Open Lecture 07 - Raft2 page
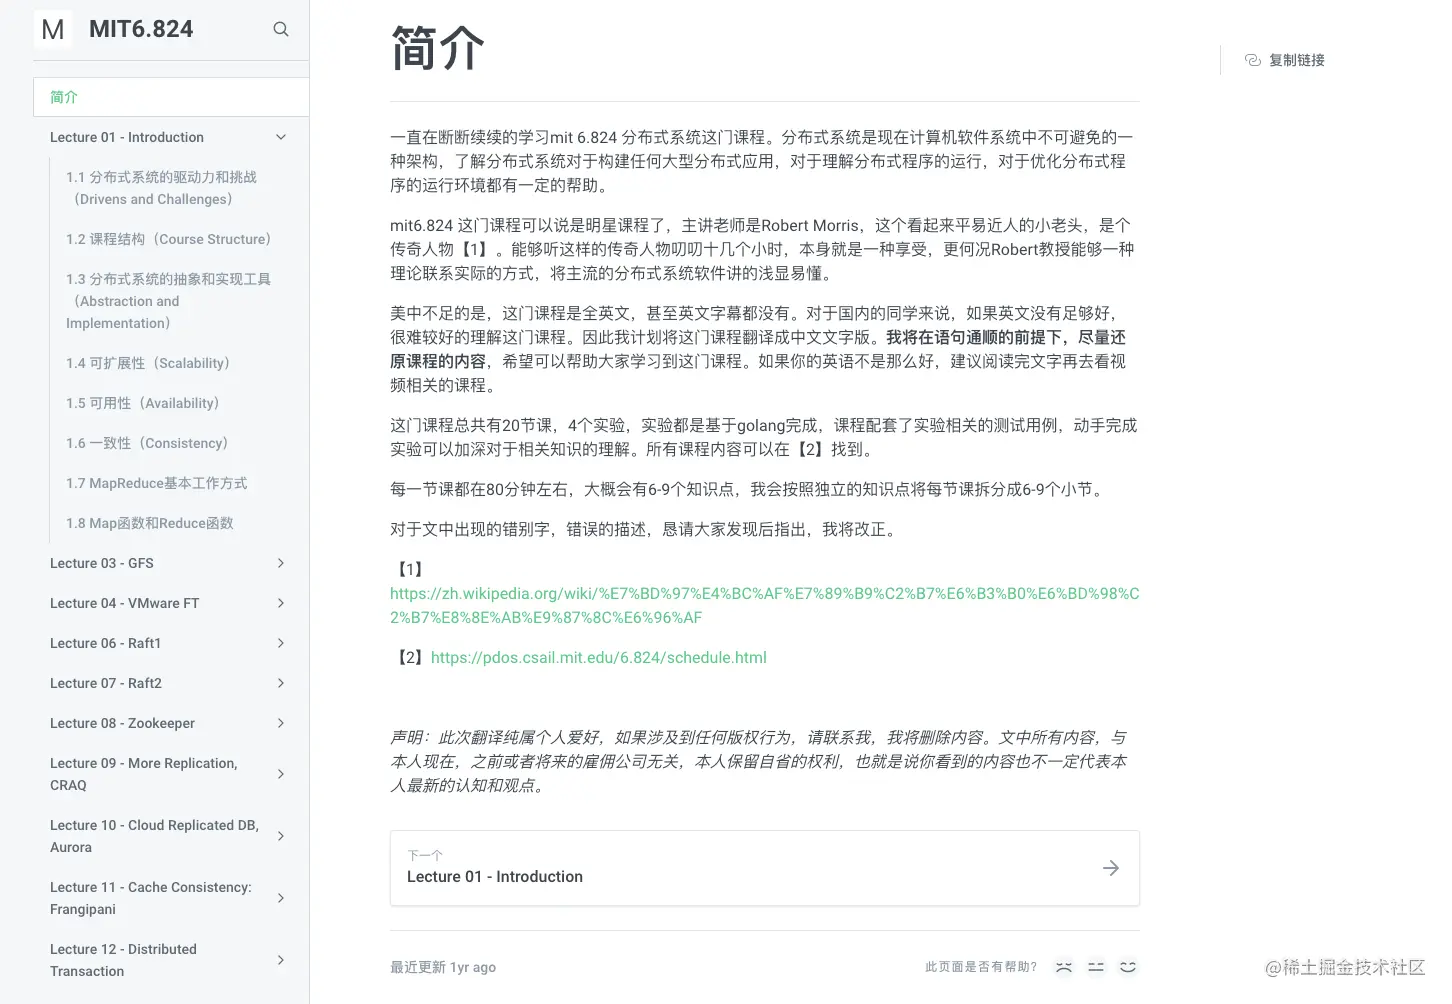 point(106,683)
